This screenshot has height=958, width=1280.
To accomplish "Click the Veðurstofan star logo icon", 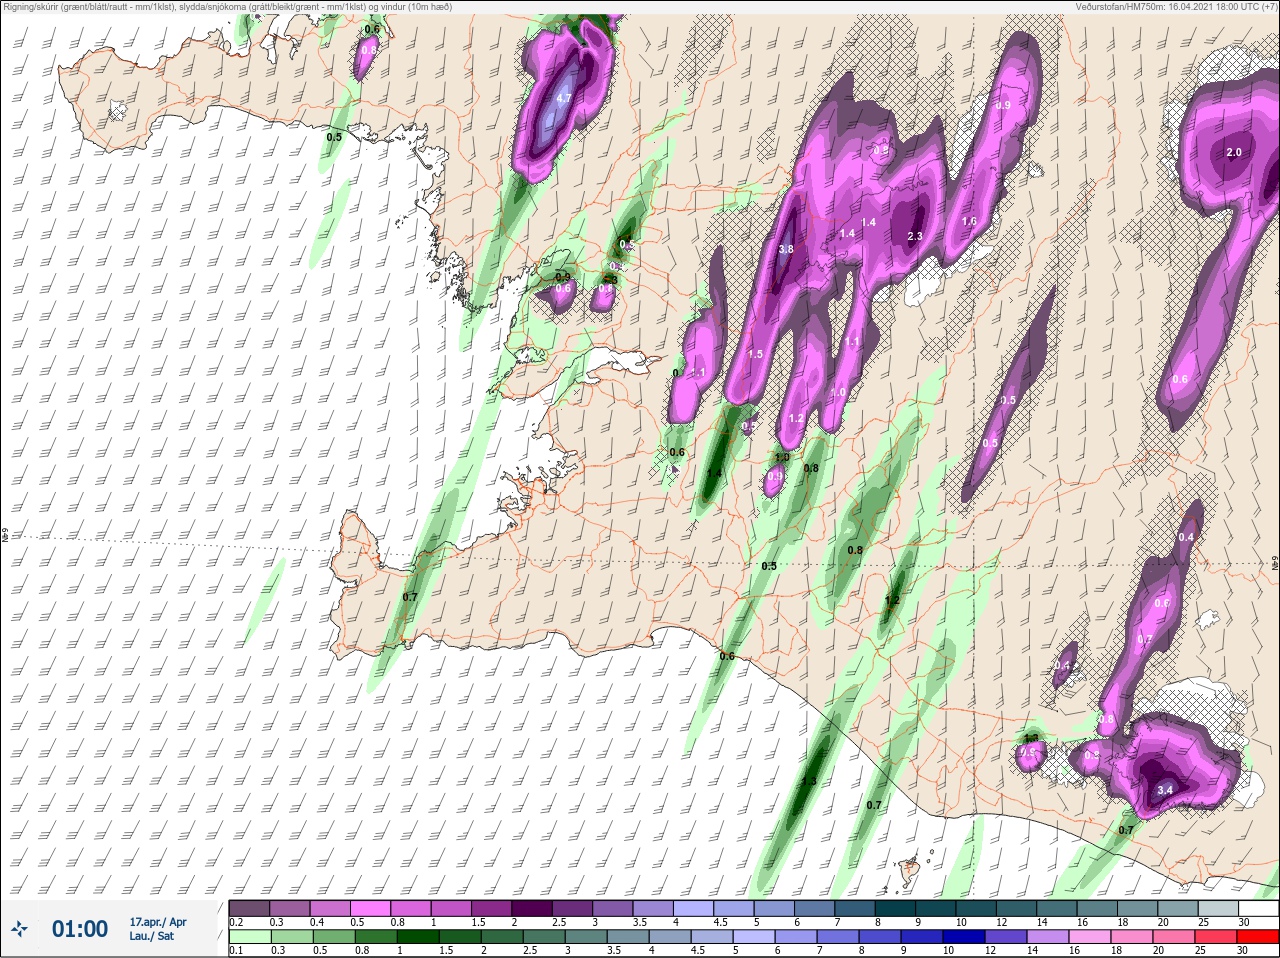I will [19, 930].
